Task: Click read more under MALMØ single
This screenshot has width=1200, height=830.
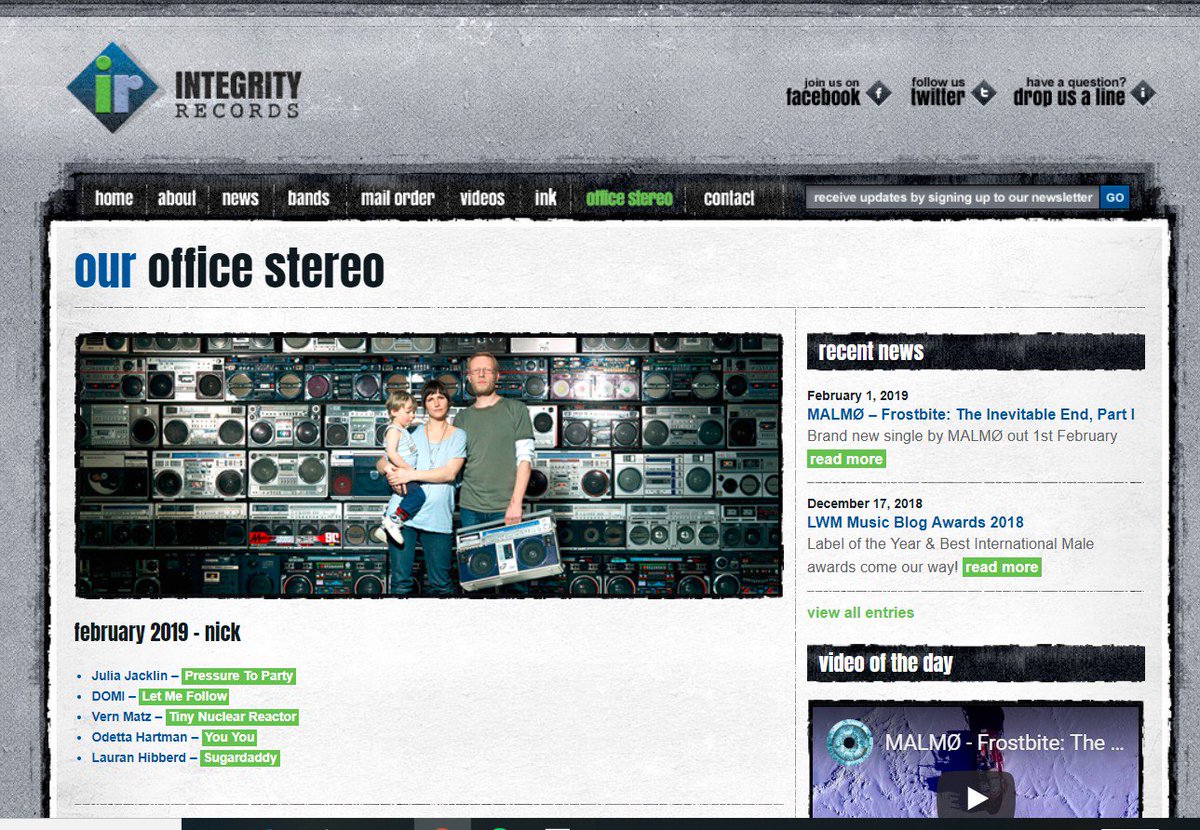Action: [x=846, y=459]
